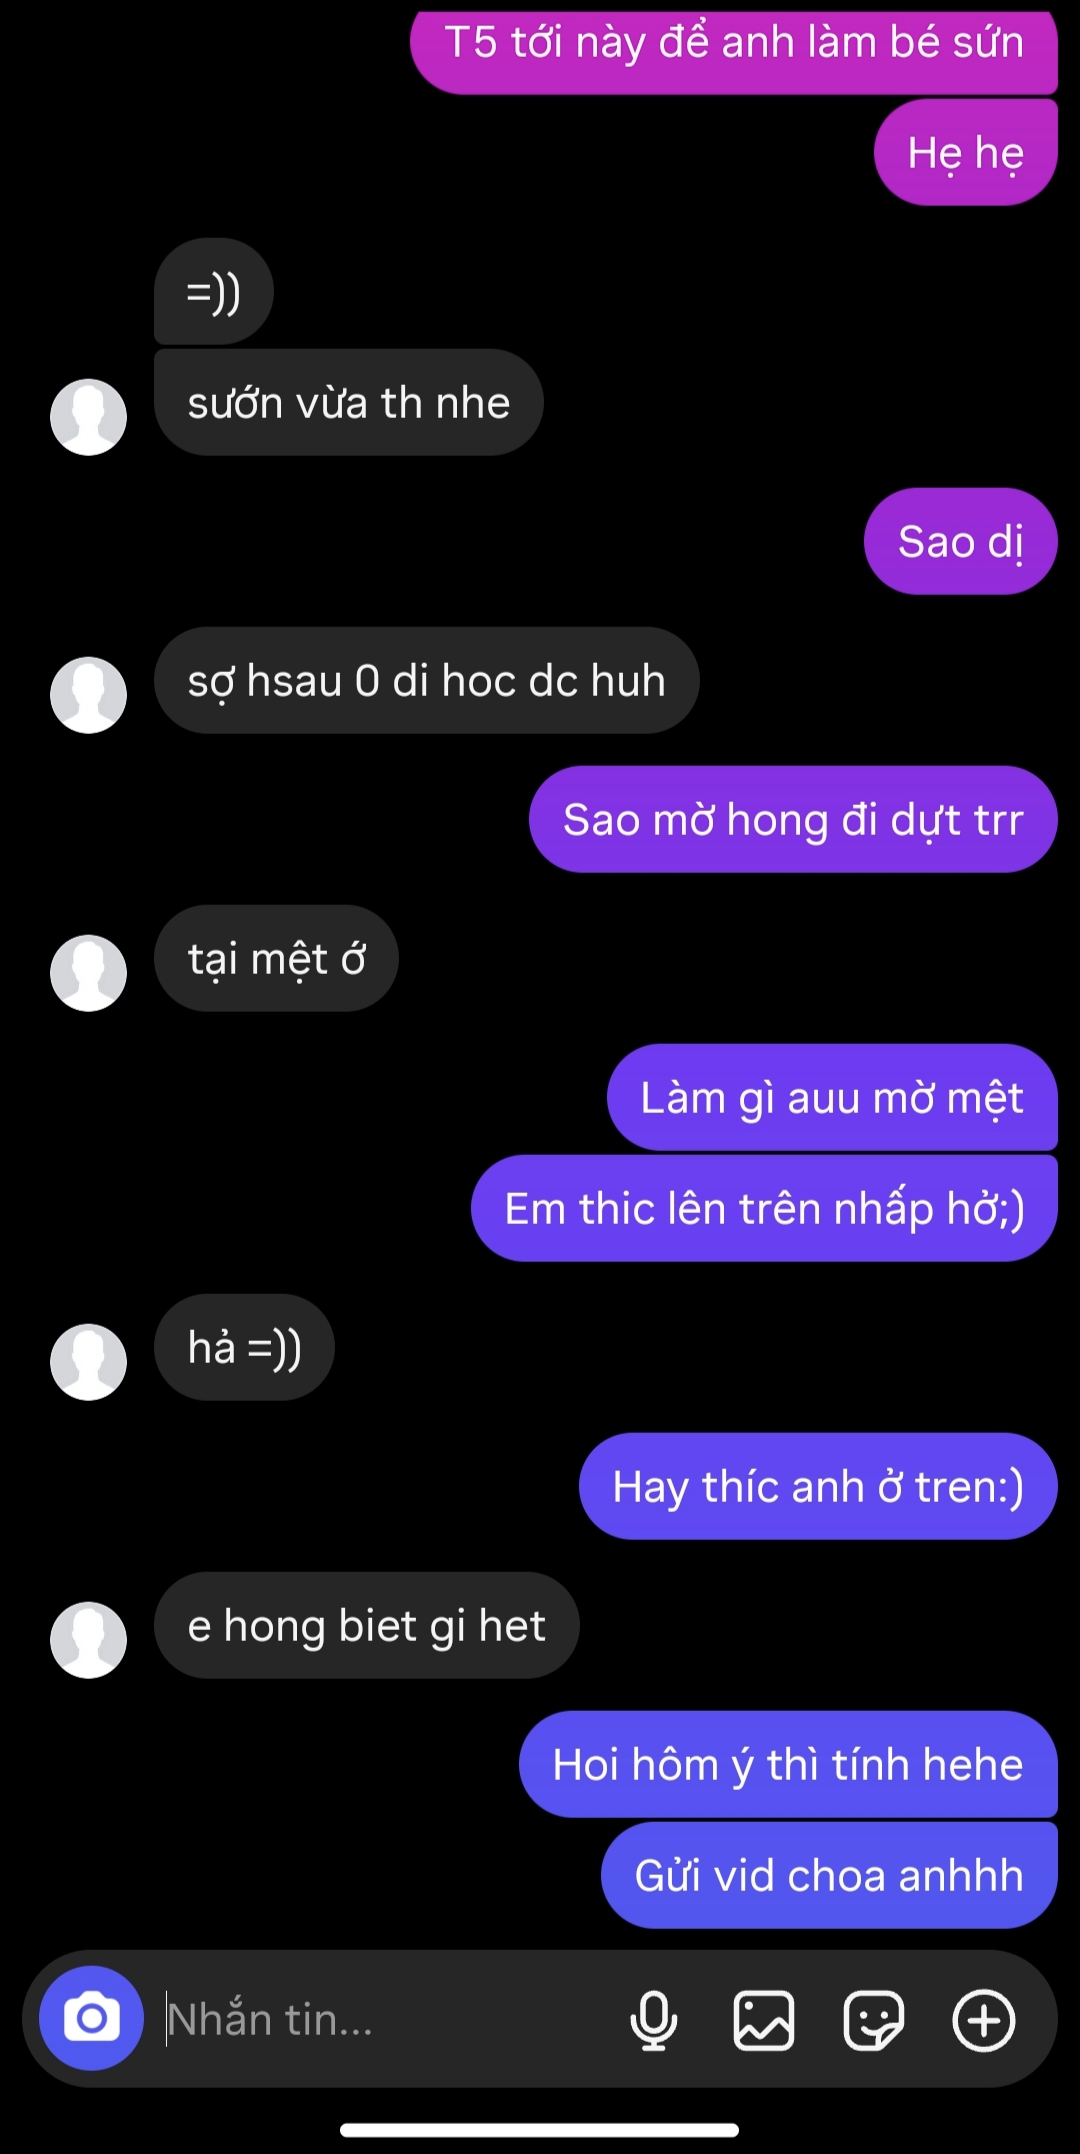Tap the home indicator bar at bottom
Viewport: 1080px width, 2154px height.
540,2129
